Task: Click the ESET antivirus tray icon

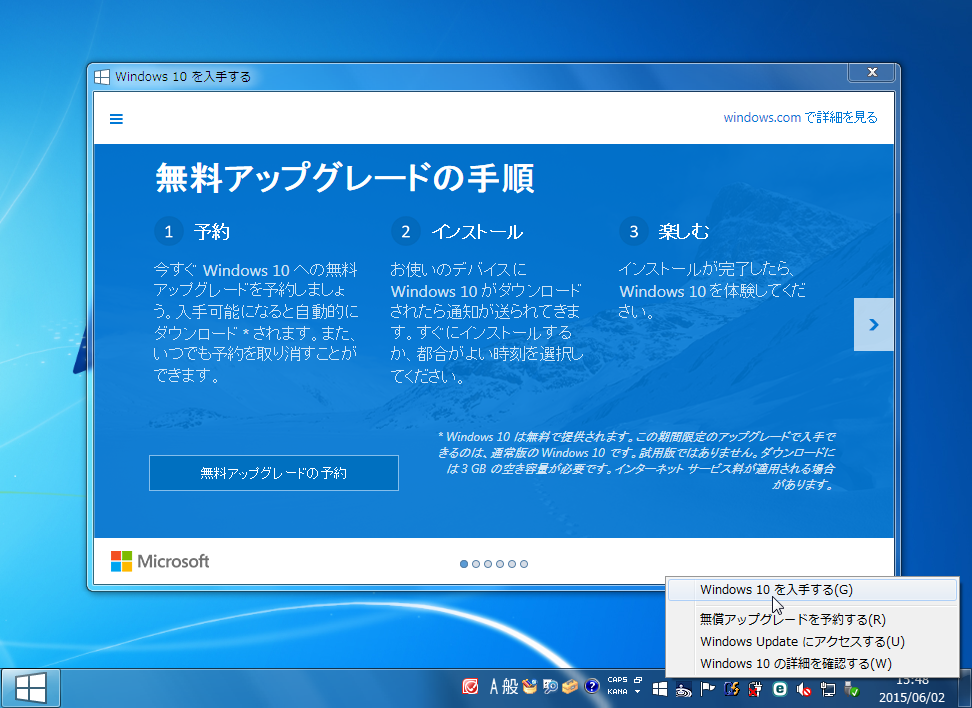Action: click(x=780, y=689)
